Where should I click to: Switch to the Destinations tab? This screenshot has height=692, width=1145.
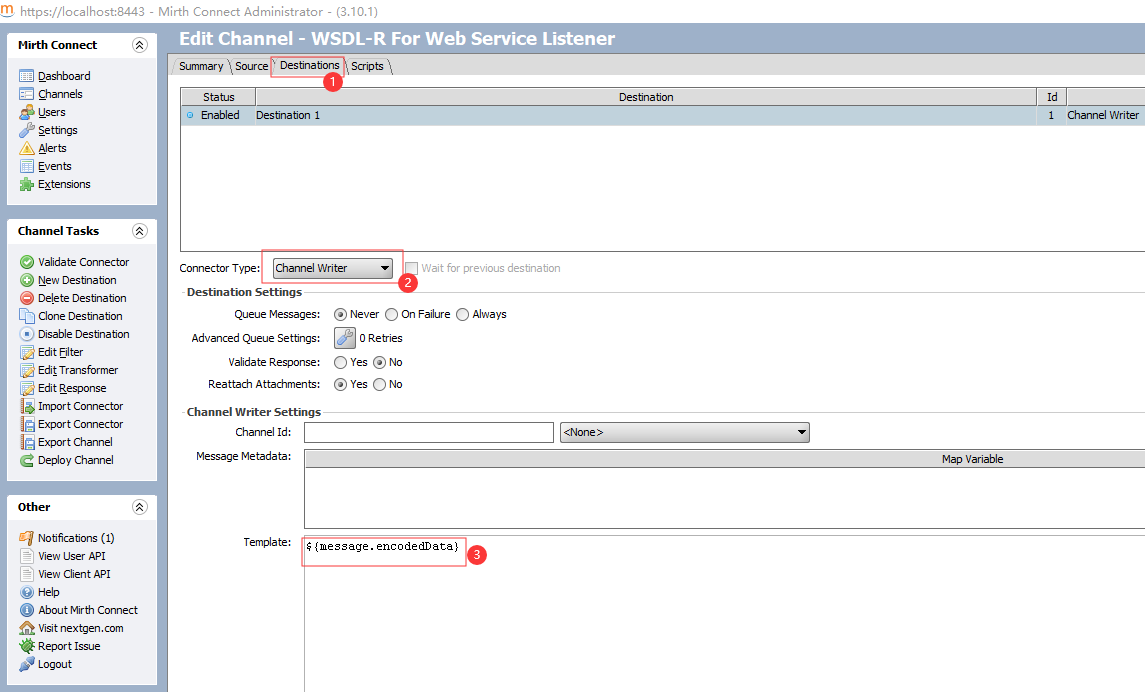[309, 66]
